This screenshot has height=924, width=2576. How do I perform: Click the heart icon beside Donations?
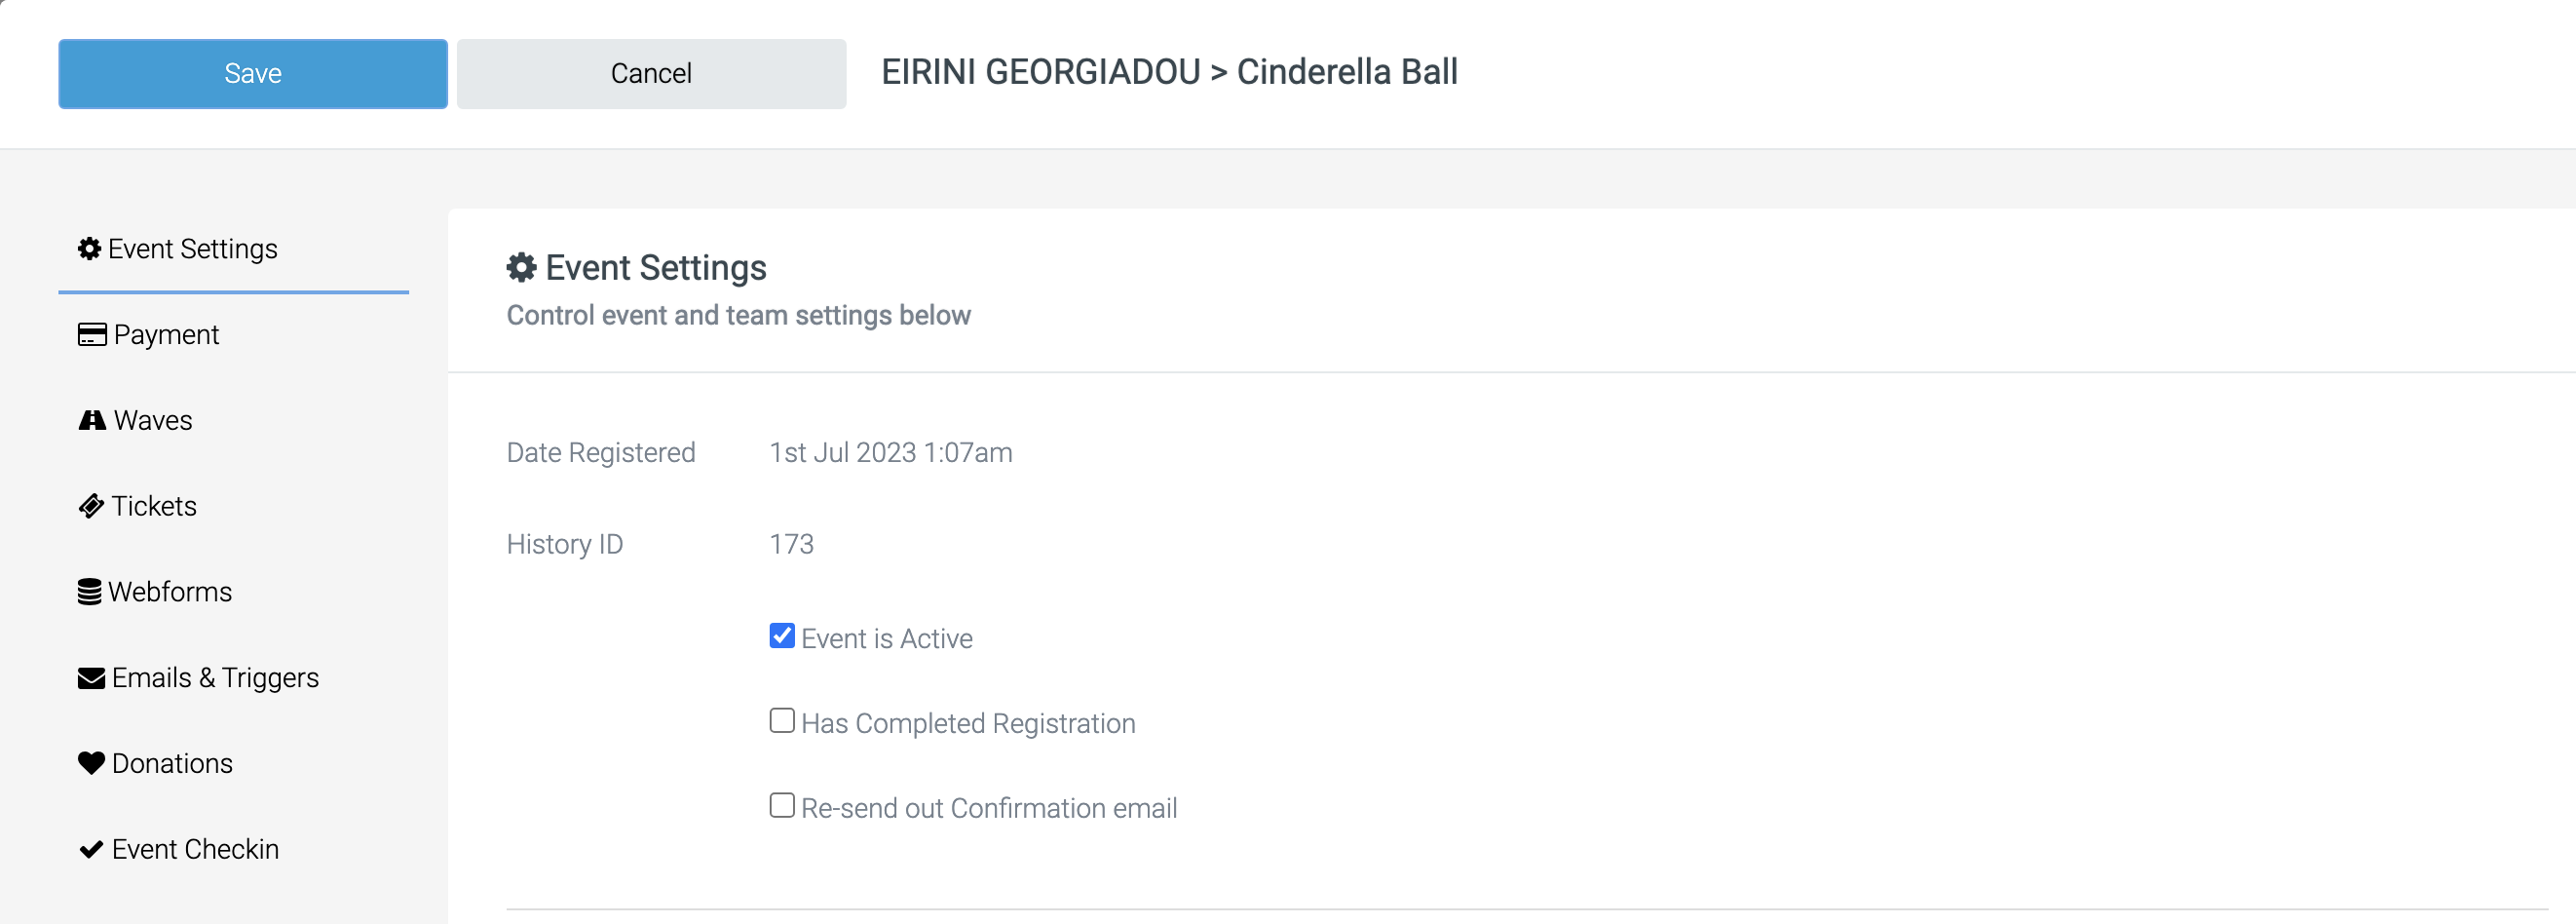(91, 763)
